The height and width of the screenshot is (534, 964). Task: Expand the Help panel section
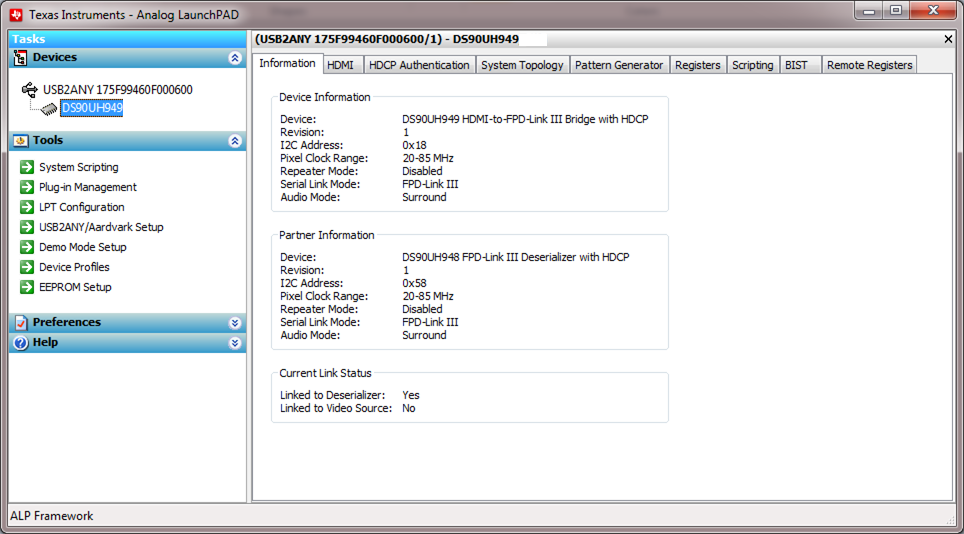[235, 343]
